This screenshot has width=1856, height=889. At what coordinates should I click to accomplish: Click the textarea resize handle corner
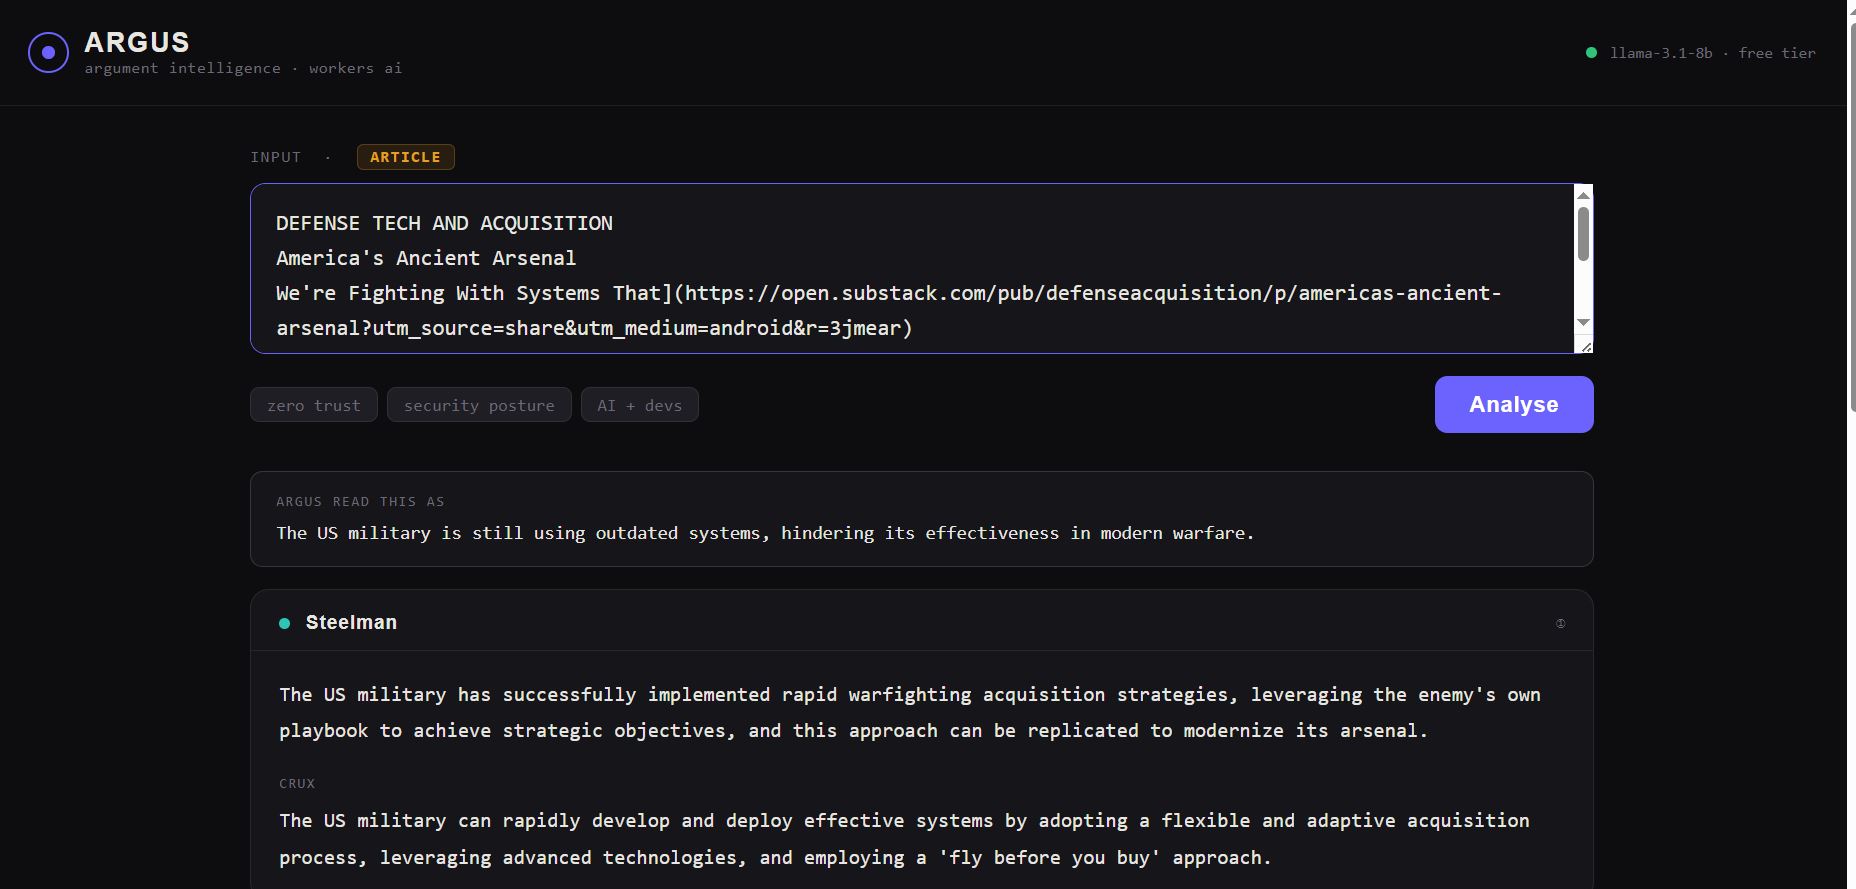1585,346
